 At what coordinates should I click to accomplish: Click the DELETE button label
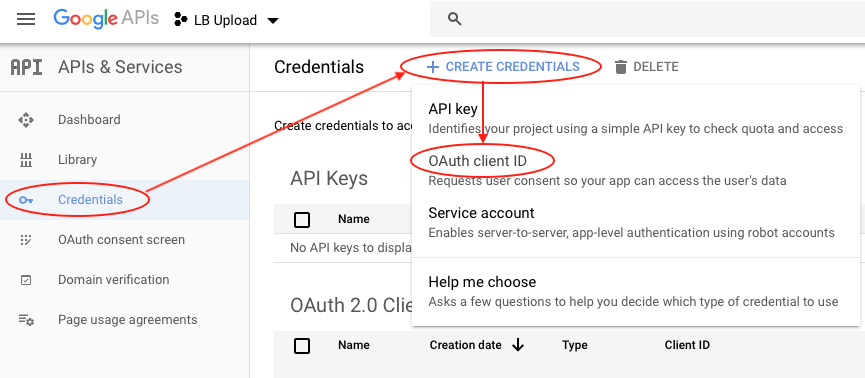tap(656, 67)
